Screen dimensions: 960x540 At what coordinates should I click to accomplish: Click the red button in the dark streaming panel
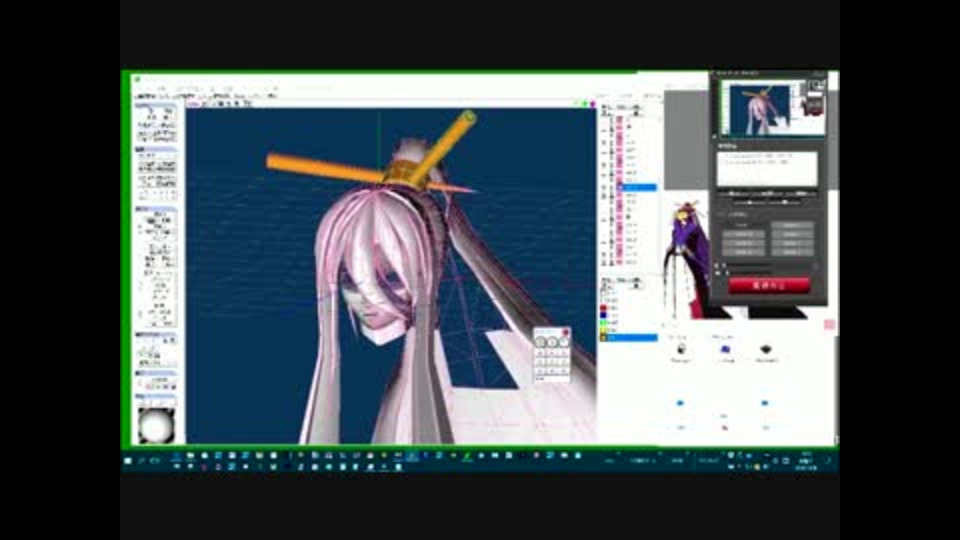pos(769,285)
